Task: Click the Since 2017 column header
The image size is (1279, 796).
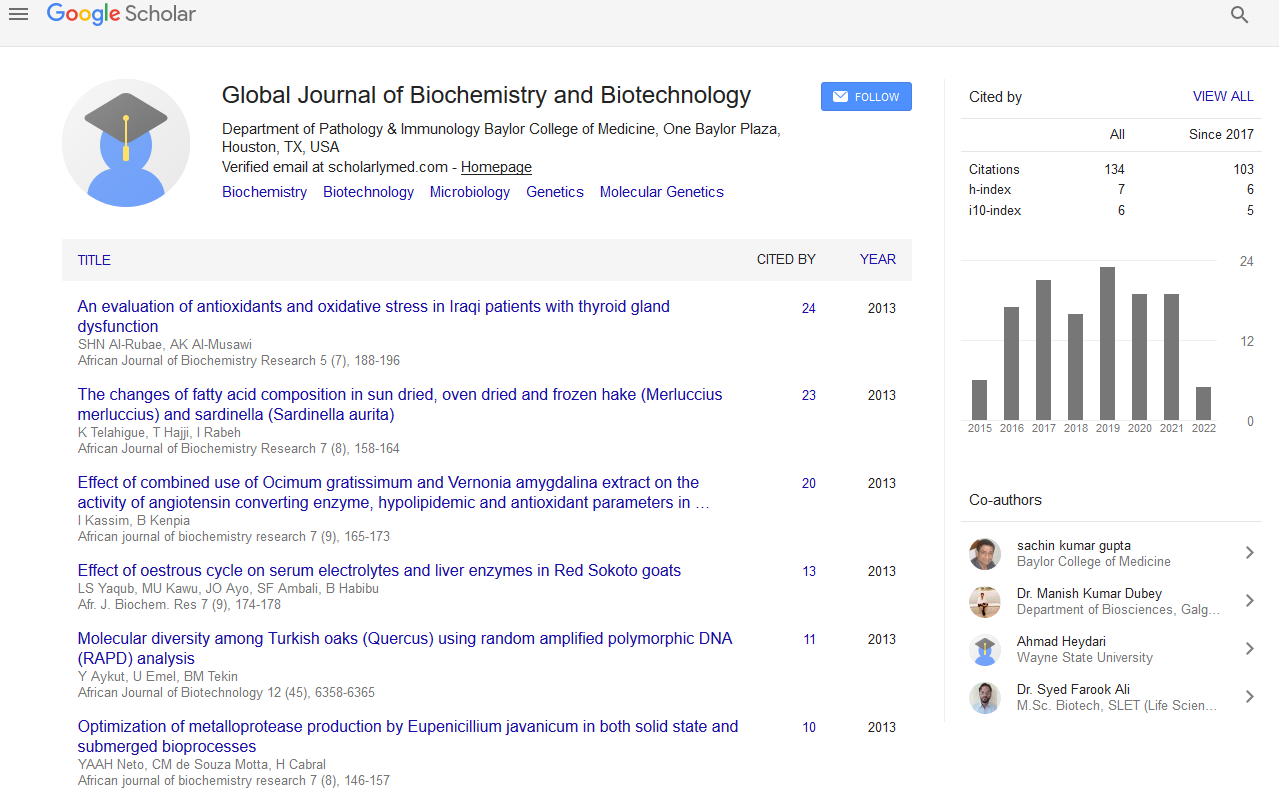Action: point(1221,134)
